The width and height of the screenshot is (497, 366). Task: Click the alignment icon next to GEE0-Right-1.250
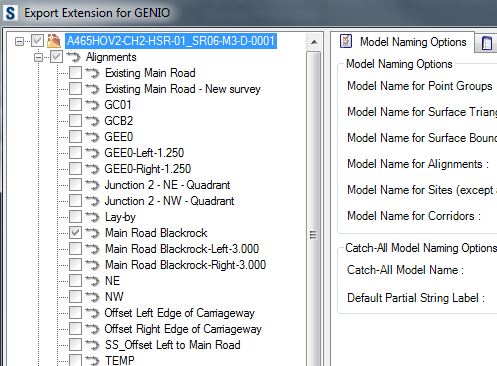pos(92,169)
